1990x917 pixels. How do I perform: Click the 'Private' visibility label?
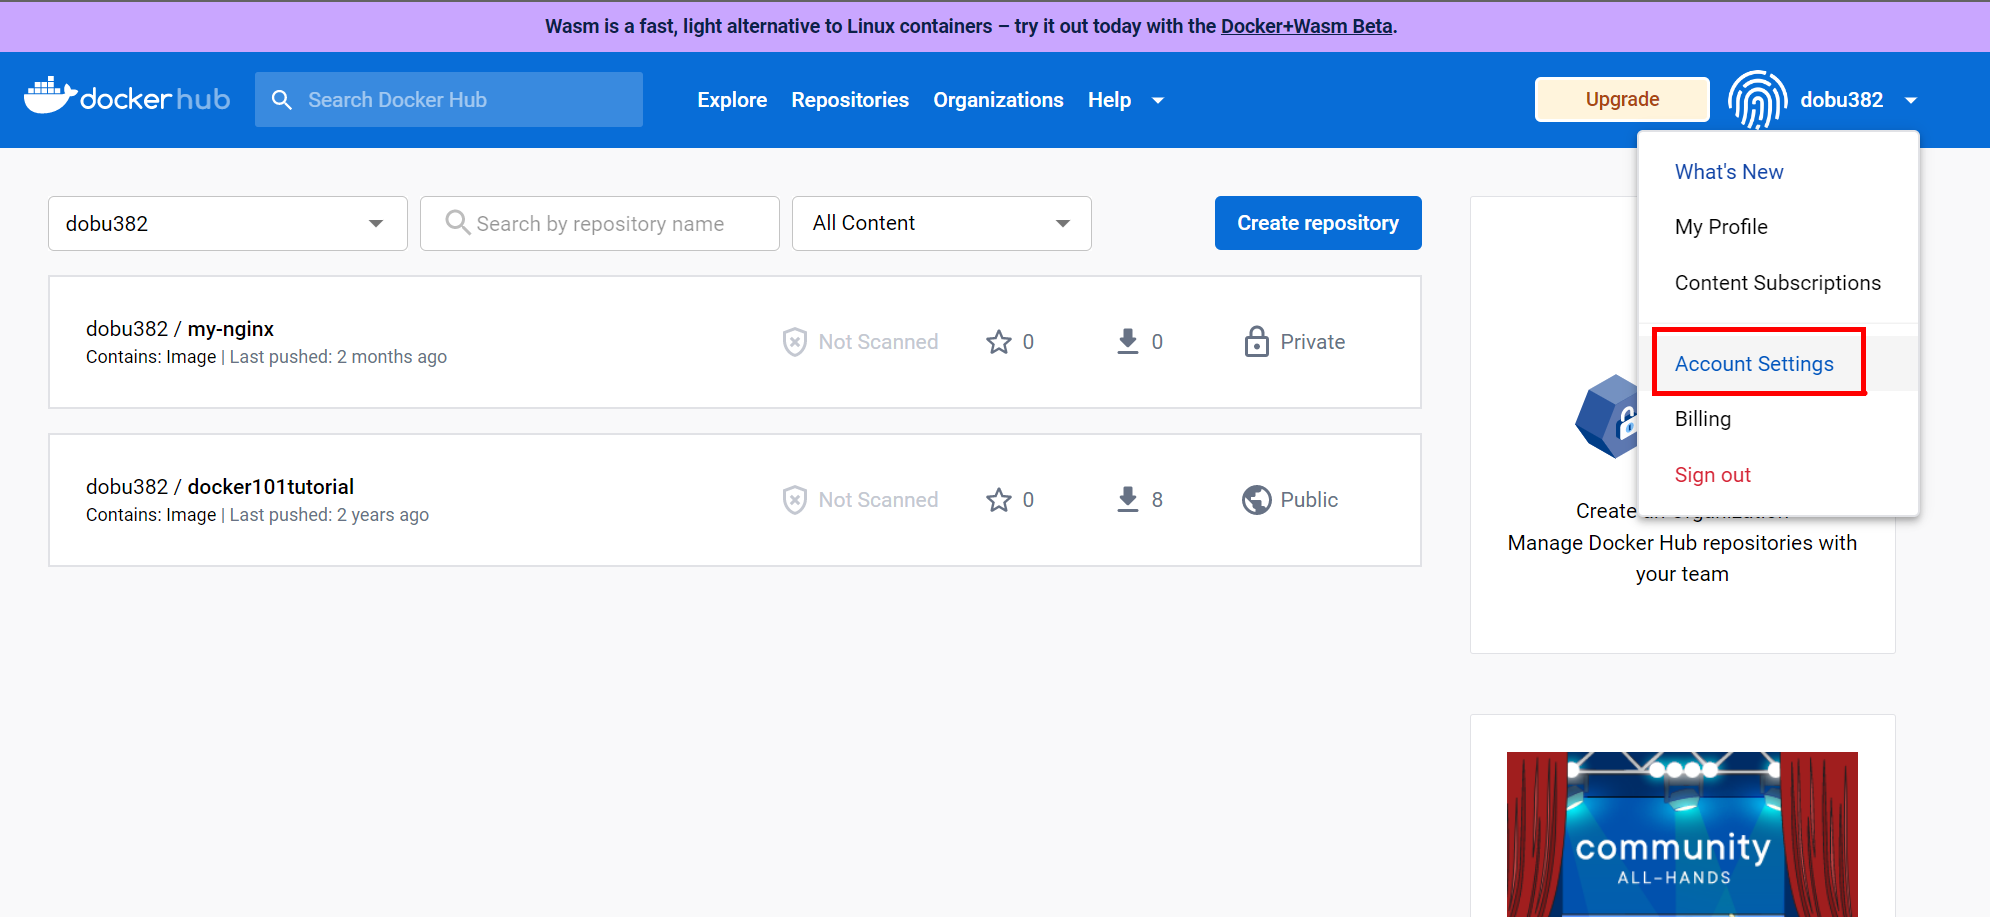point(1312,342)
